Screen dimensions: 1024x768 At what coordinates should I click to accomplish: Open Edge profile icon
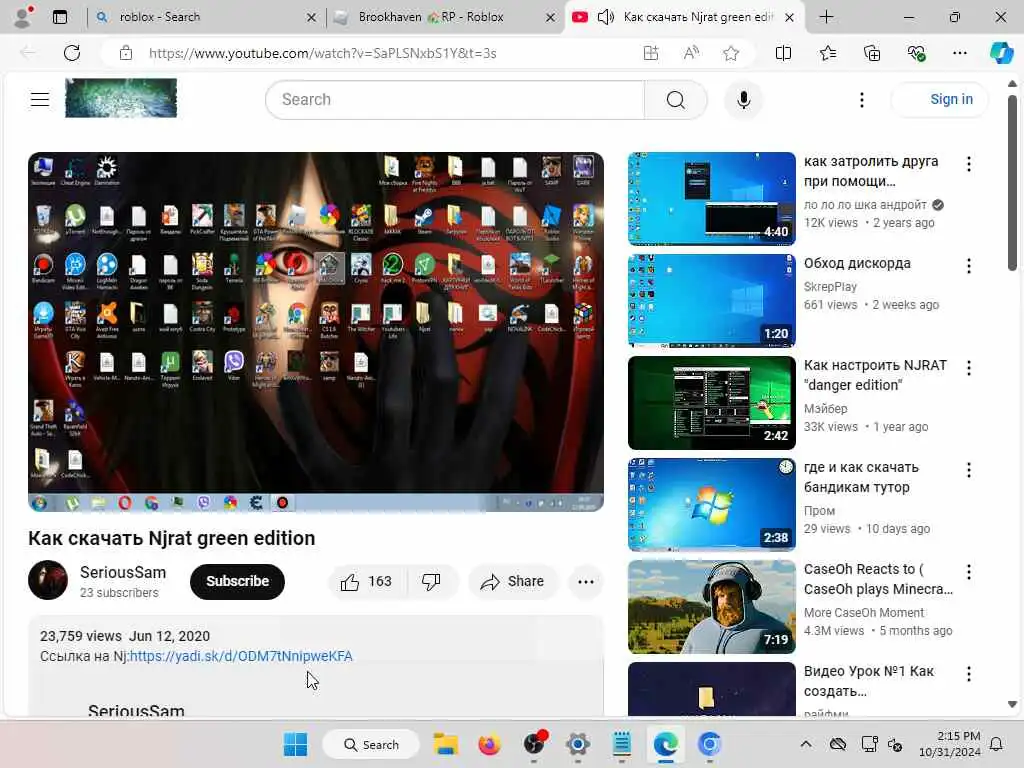(x=24, y=17)
